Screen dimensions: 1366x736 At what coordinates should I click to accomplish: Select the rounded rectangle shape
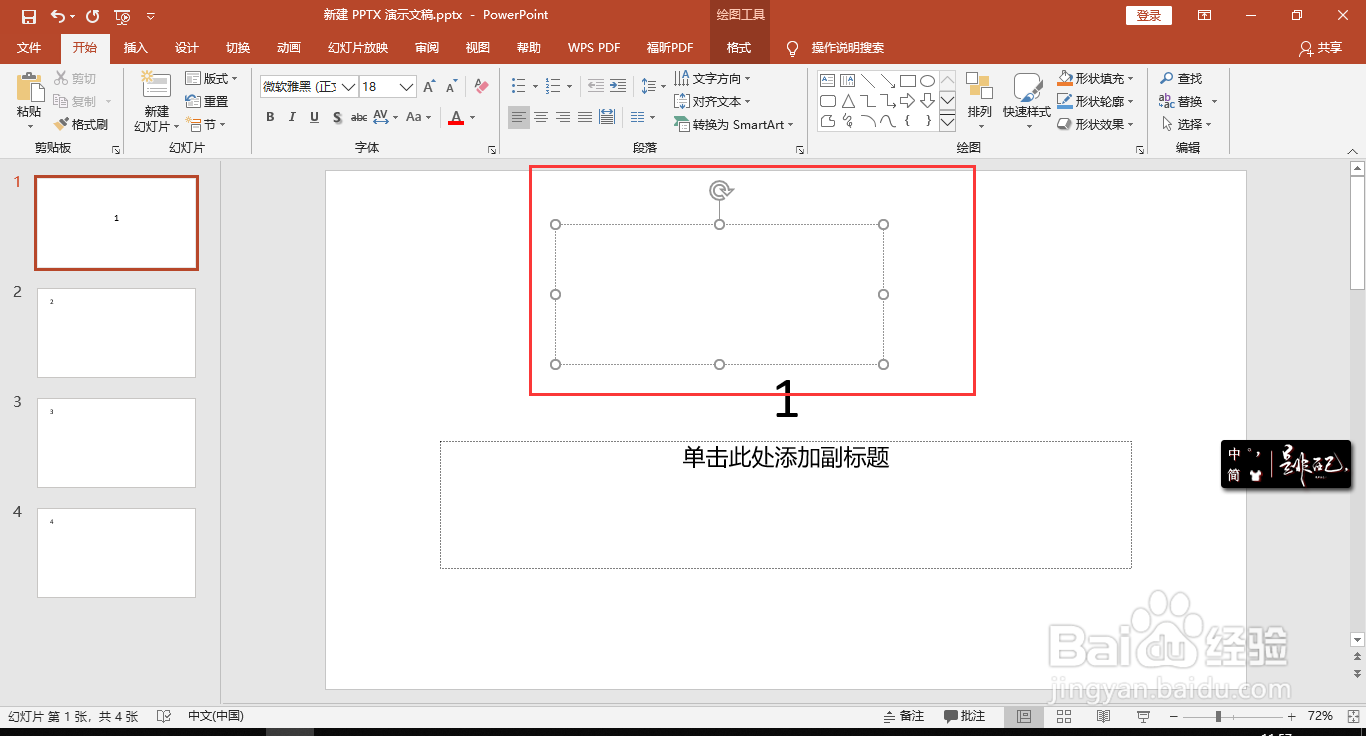[x=827, y=101]
